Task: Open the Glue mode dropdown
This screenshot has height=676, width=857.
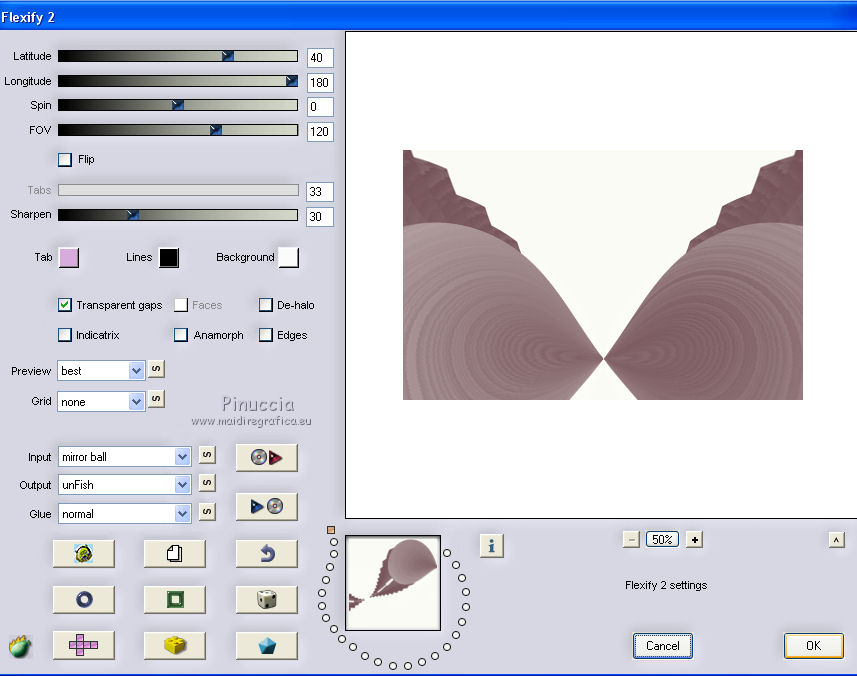Action: point(125,514)
